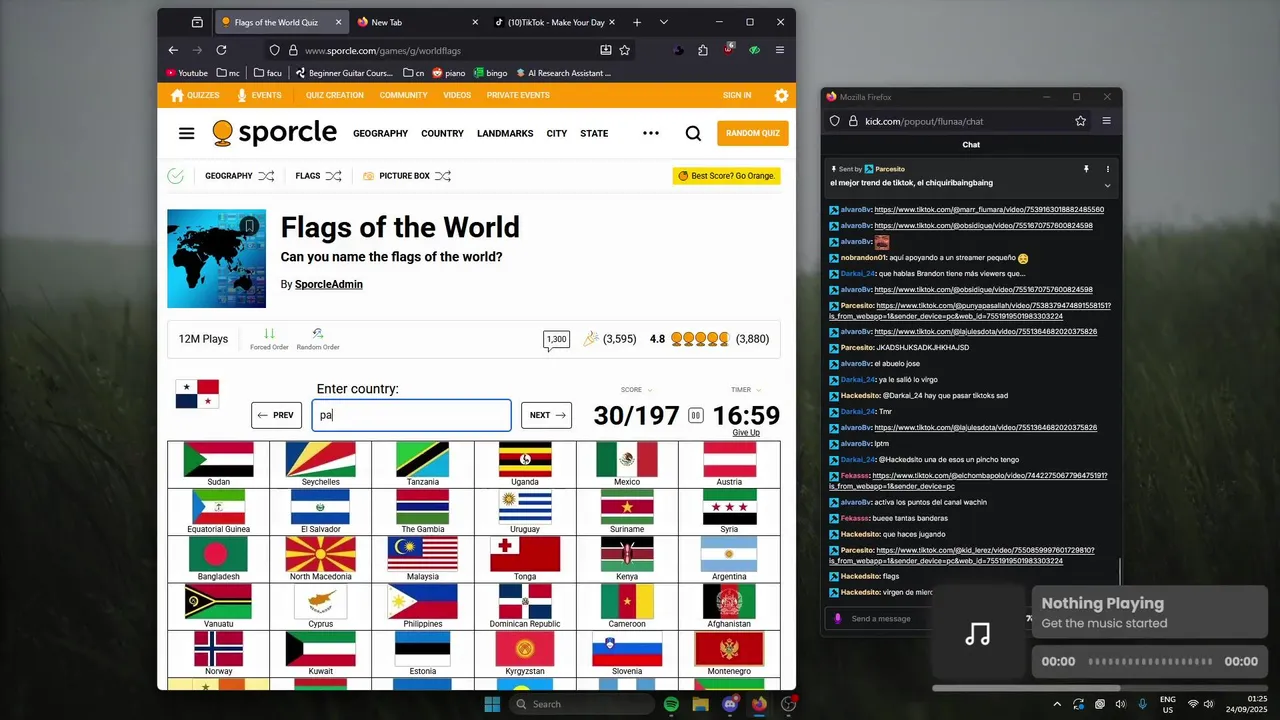
Task: Bookmark the Kick chat page star
Action: (1080, 121)
